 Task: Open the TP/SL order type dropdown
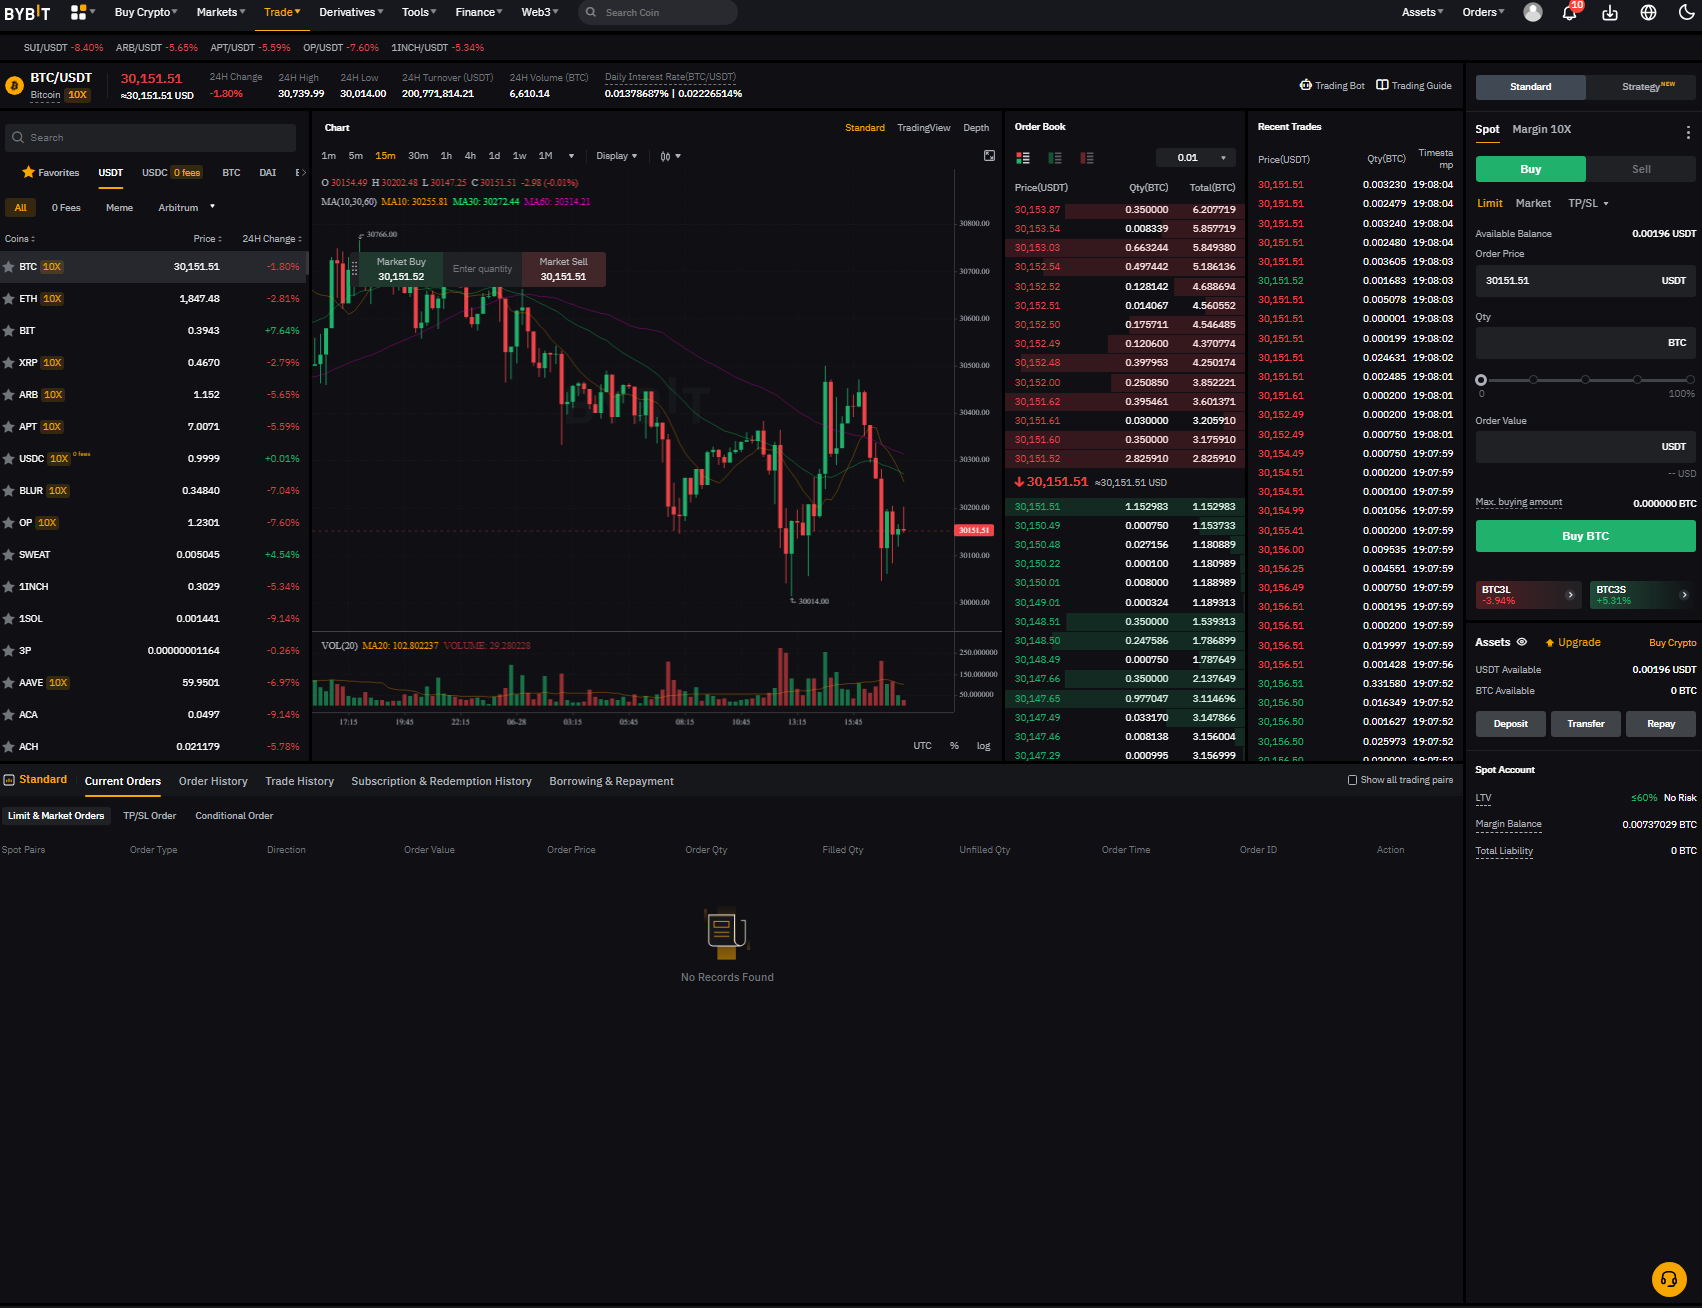[1588, 203]
